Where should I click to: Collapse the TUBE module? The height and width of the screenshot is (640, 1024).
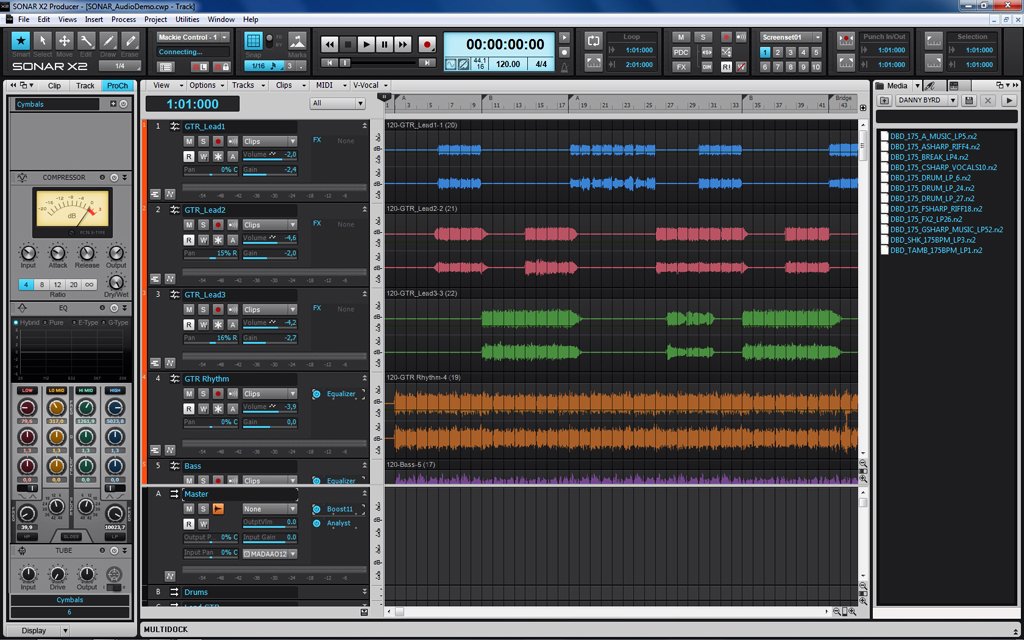[x=124, y=551]
